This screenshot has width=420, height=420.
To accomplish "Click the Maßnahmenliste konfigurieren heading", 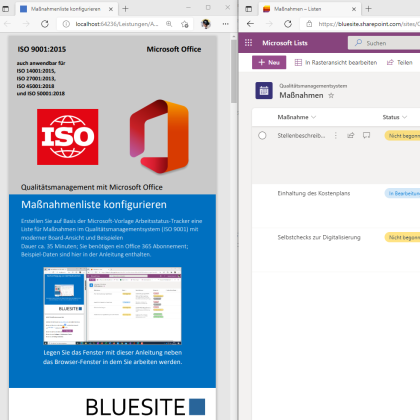I will coord(94,204).
